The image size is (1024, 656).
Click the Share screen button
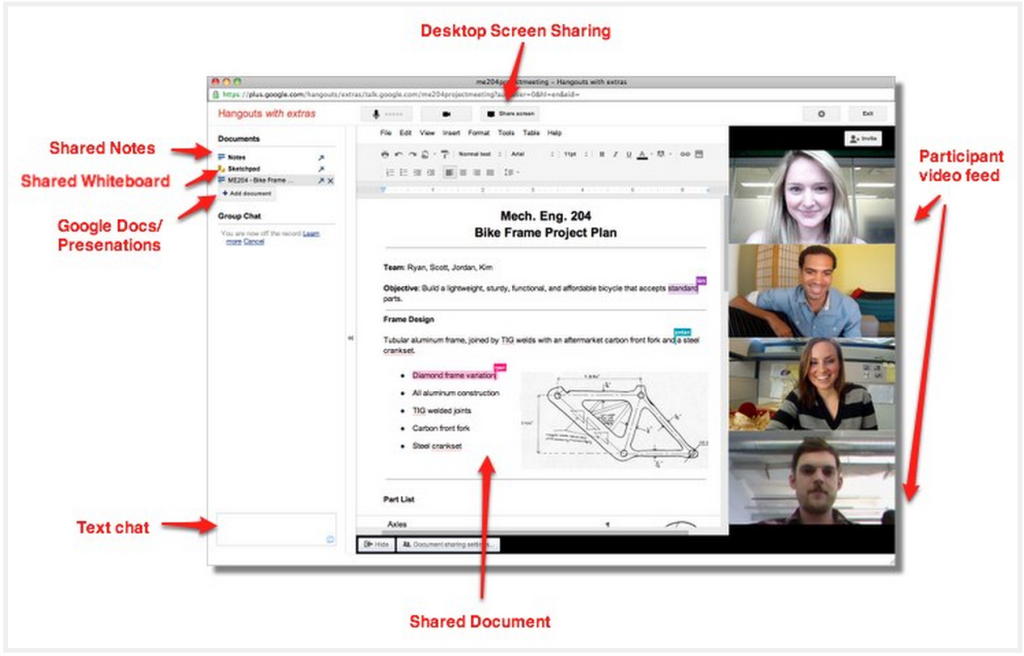pyautogui.click(x=510, y=114)
